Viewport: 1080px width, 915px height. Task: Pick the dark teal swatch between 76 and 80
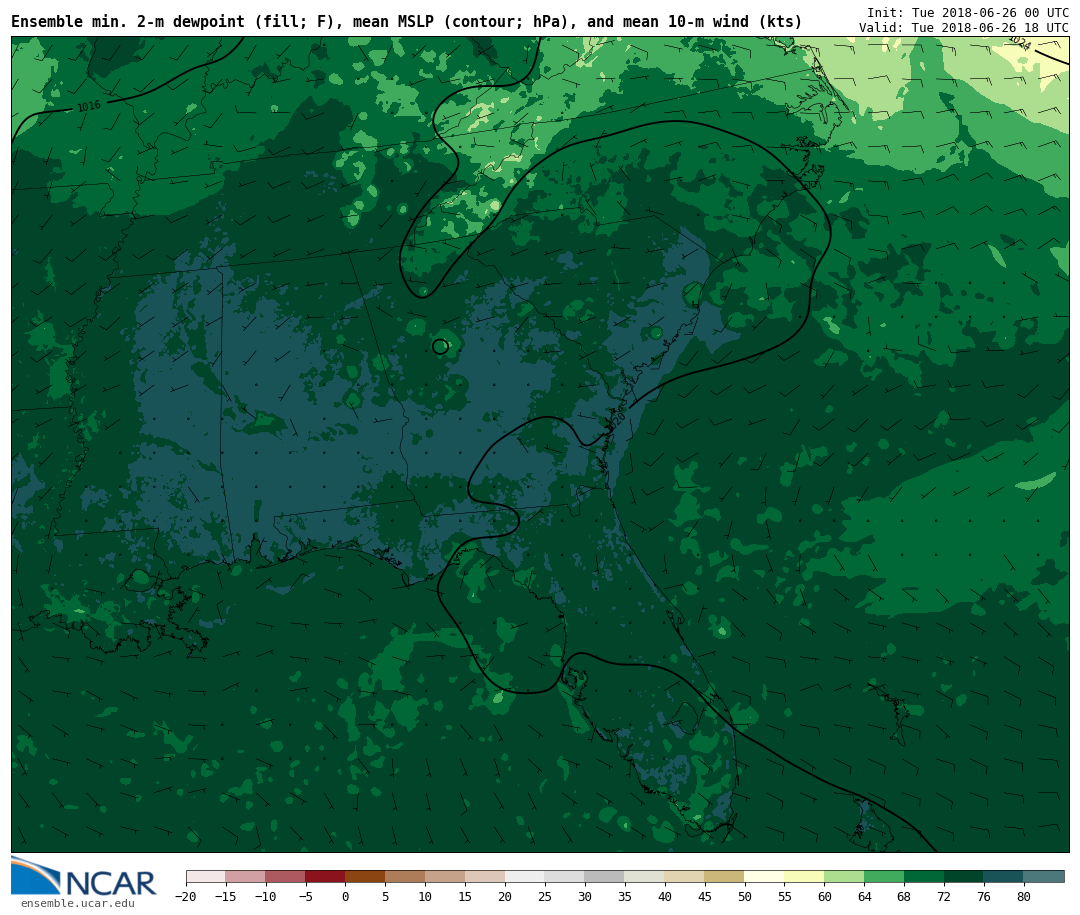1004,877
